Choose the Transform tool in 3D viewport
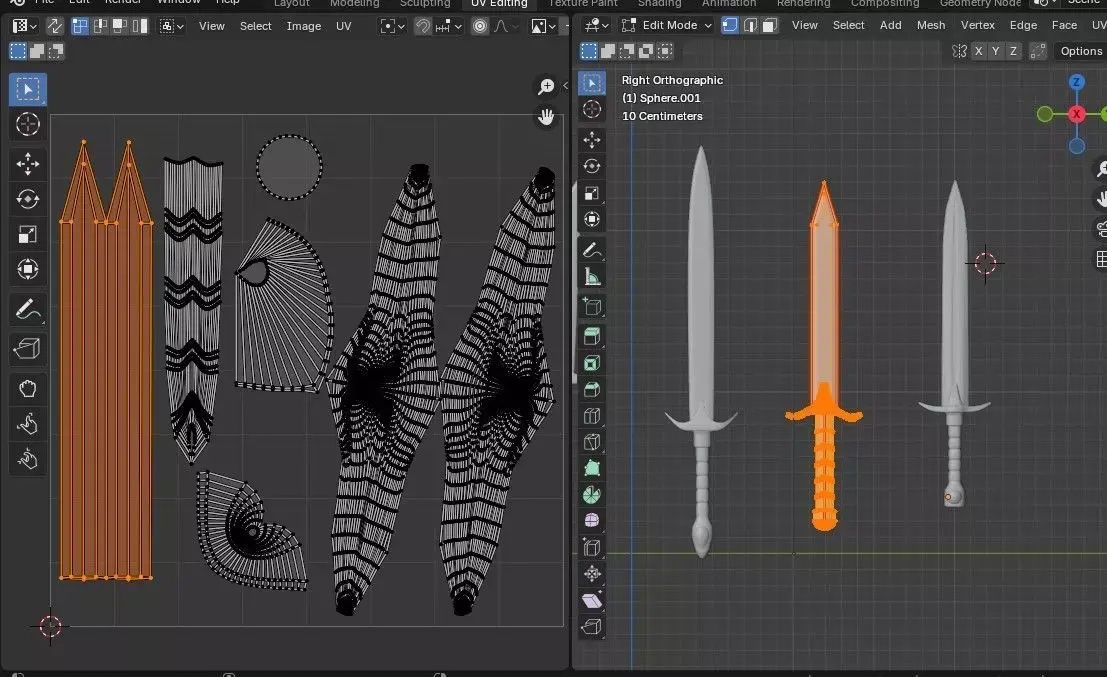The height and width of the screenshot is (677, 1107). [592, 219]
